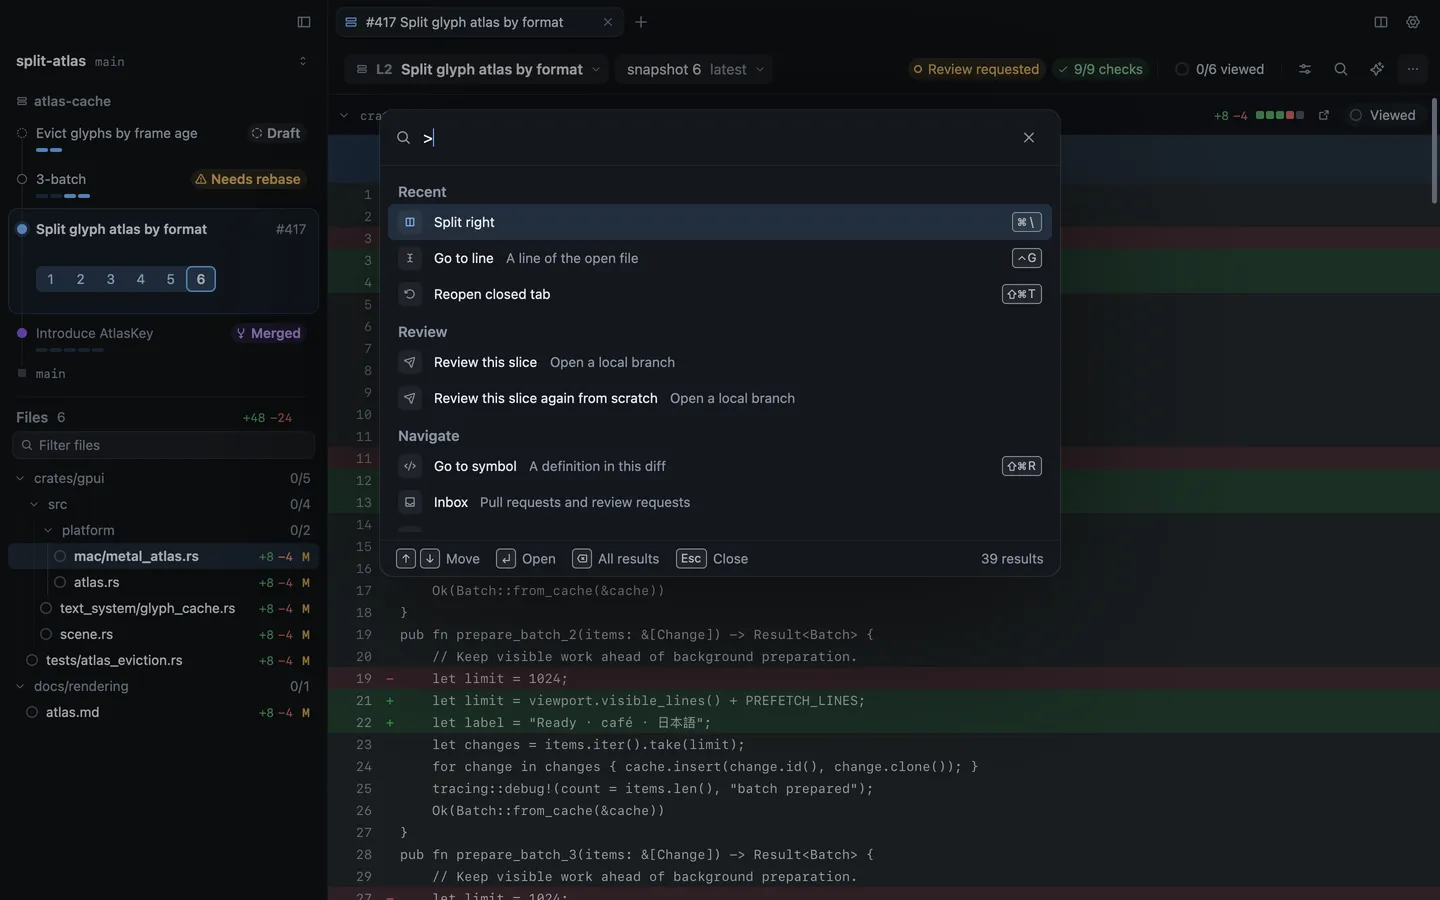The width and height of the screenshot is (1440, 900).
Task: Click the palette search magnifier icon
Action: [x=404, y=138]
